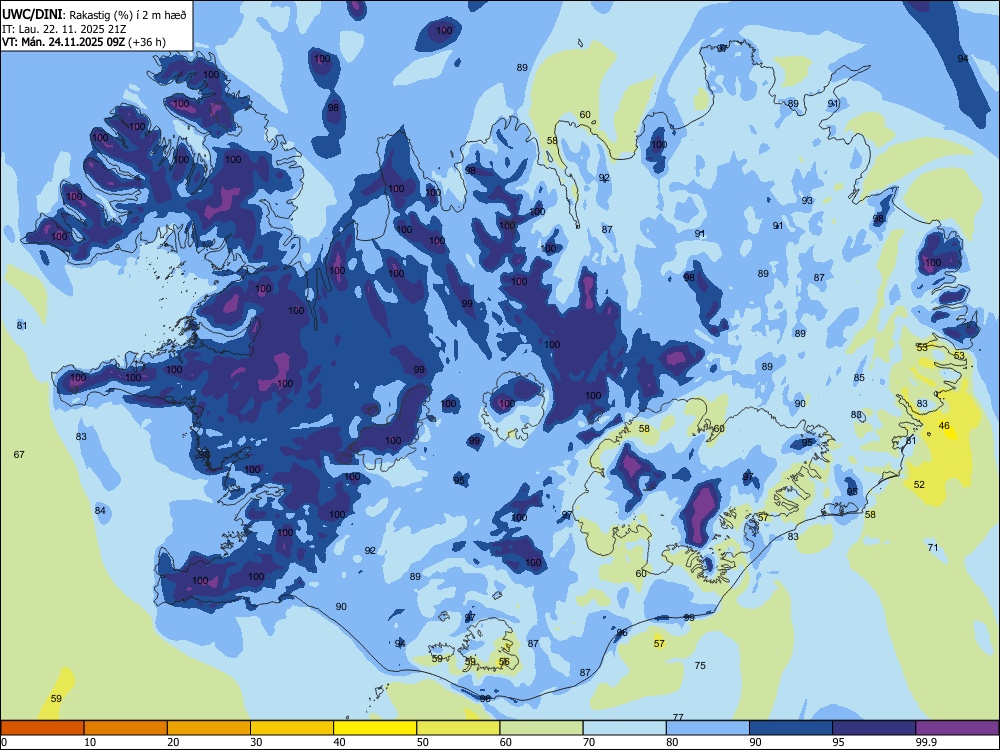This screenshot has height=750, width=1000.
Task: Pick the 40–50% bright yellow legend swatch
Action: 375,728
